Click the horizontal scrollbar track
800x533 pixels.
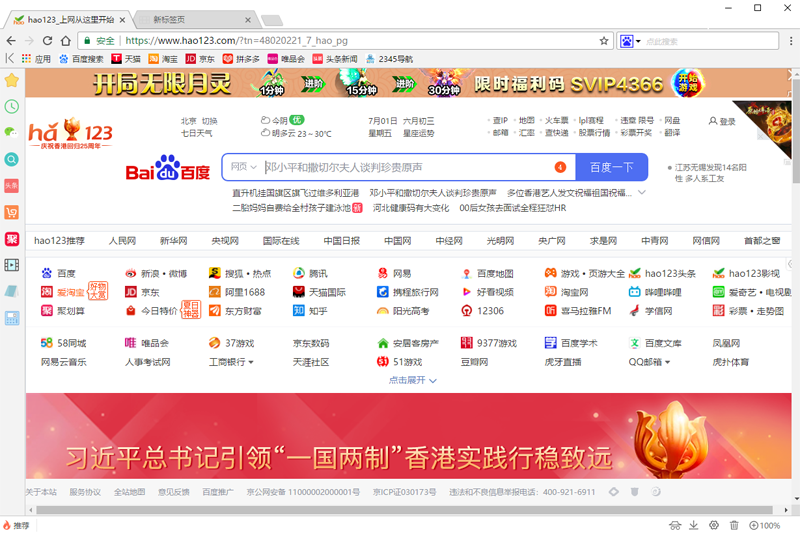408,510
